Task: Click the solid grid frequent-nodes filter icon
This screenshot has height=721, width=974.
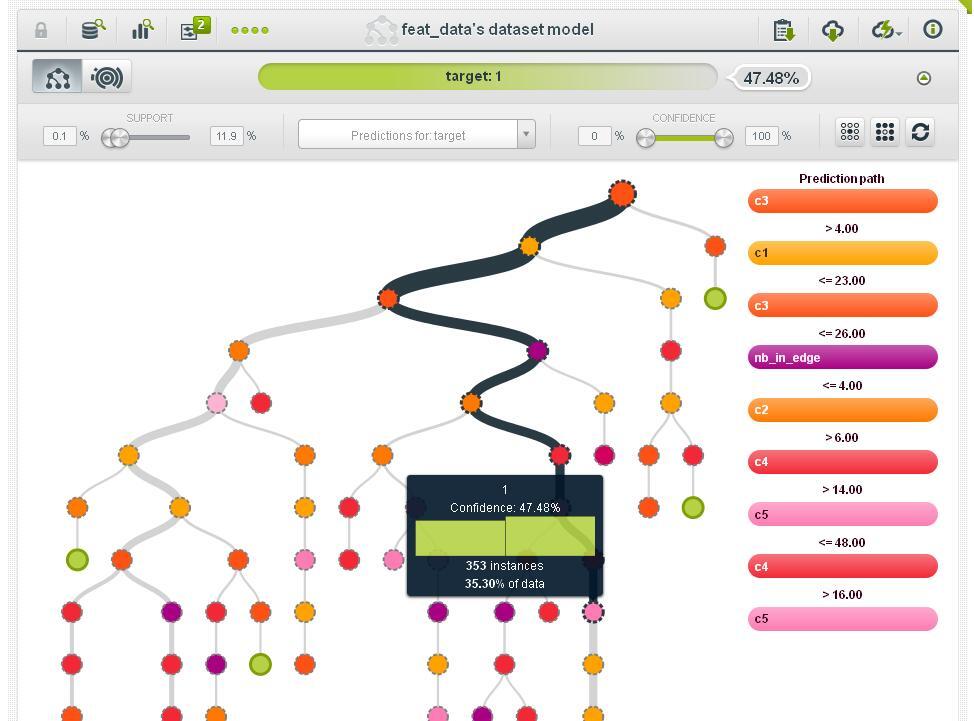Action: pos(885,132)
